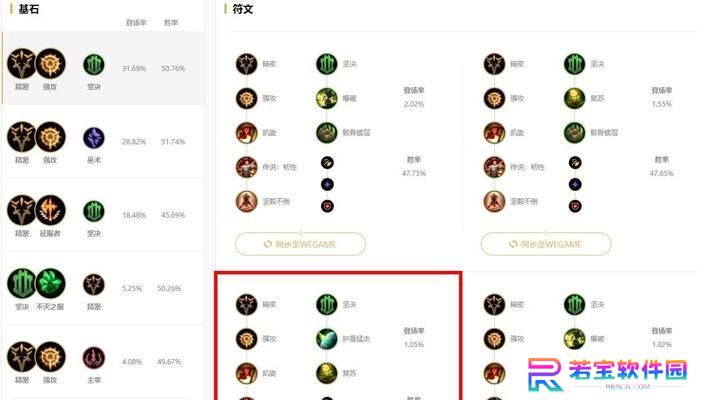Click the heart stat shard in the 1.55% page
708x400 pixels.
click(575, 206)
